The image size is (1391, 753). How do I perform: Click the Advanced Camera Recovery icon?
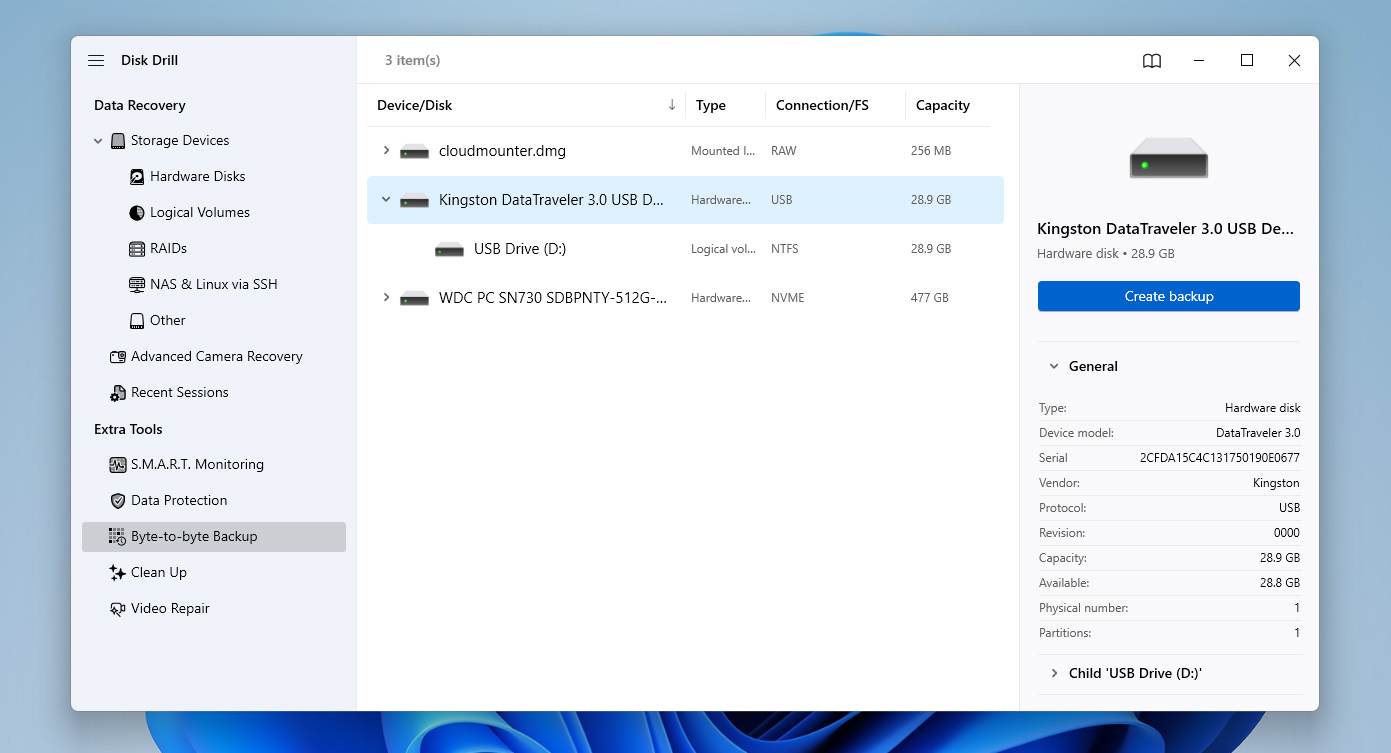(118, 357)
